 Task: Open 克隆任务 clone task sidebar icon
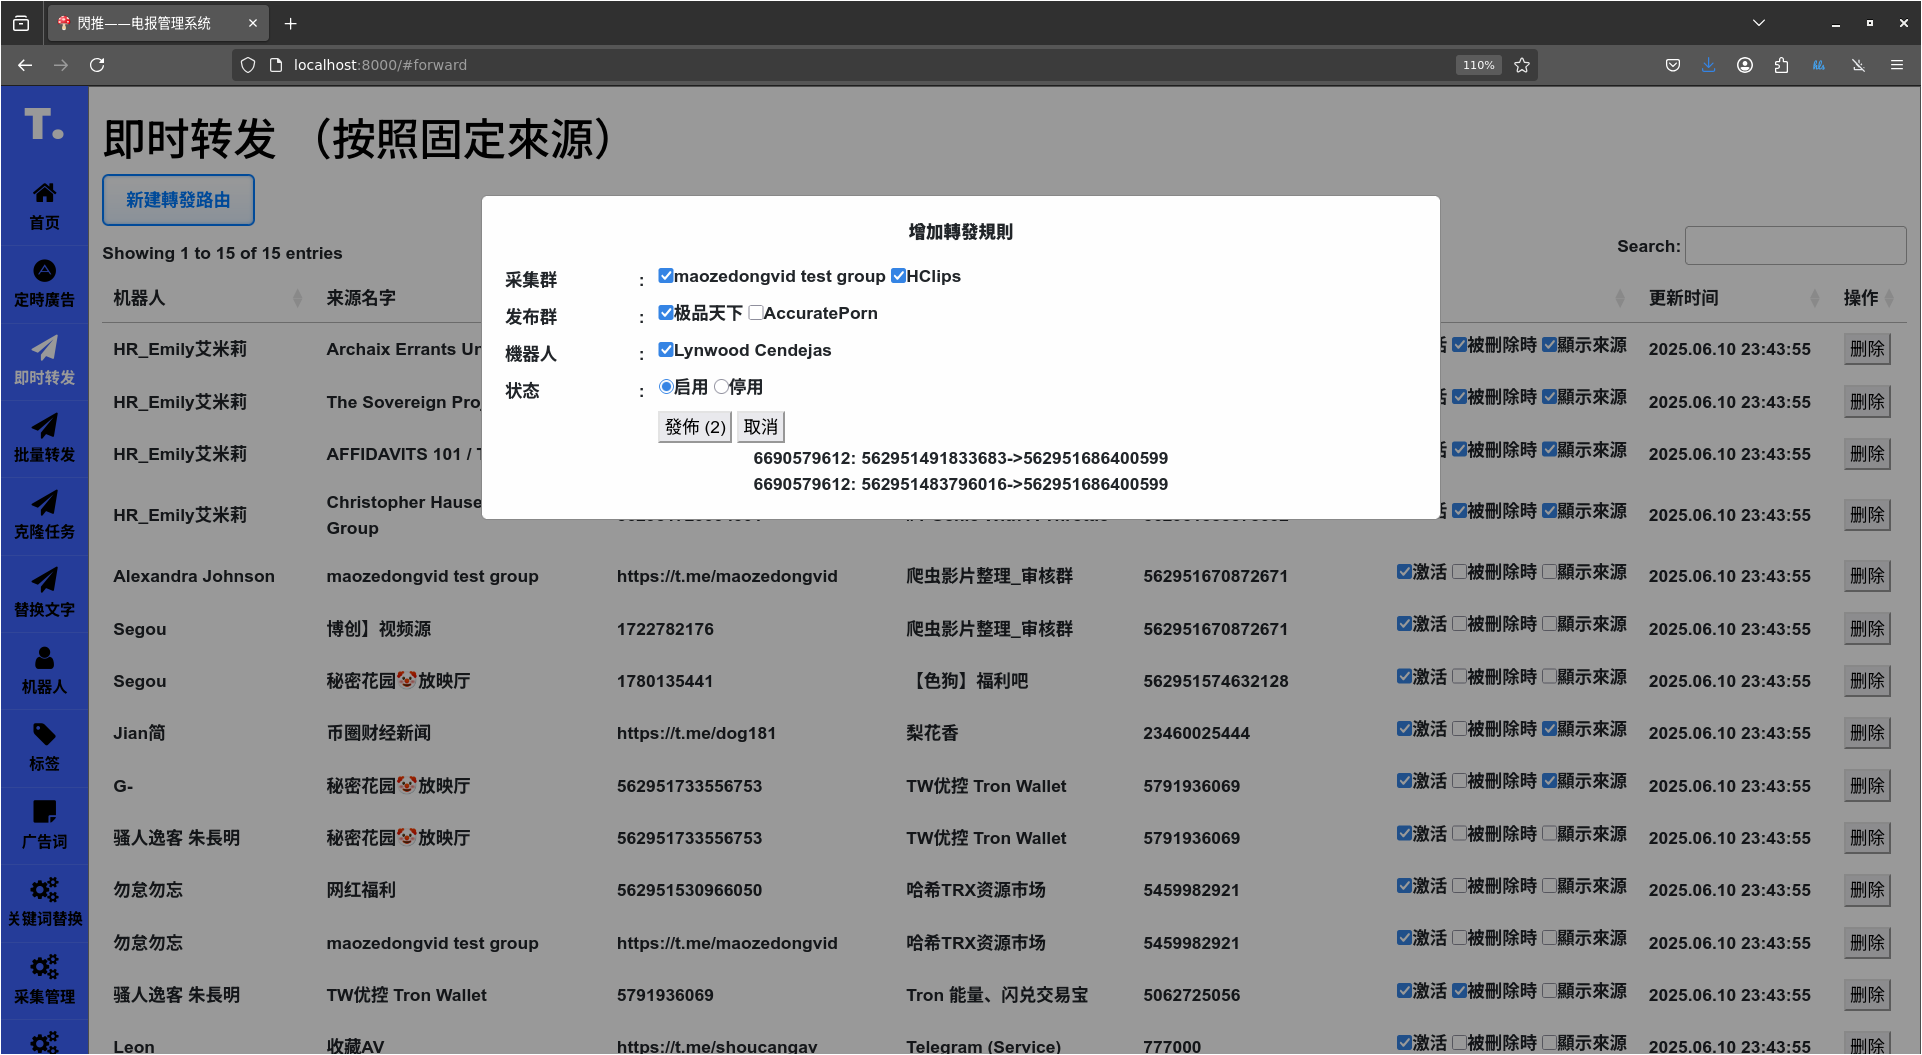coord(44,515)
